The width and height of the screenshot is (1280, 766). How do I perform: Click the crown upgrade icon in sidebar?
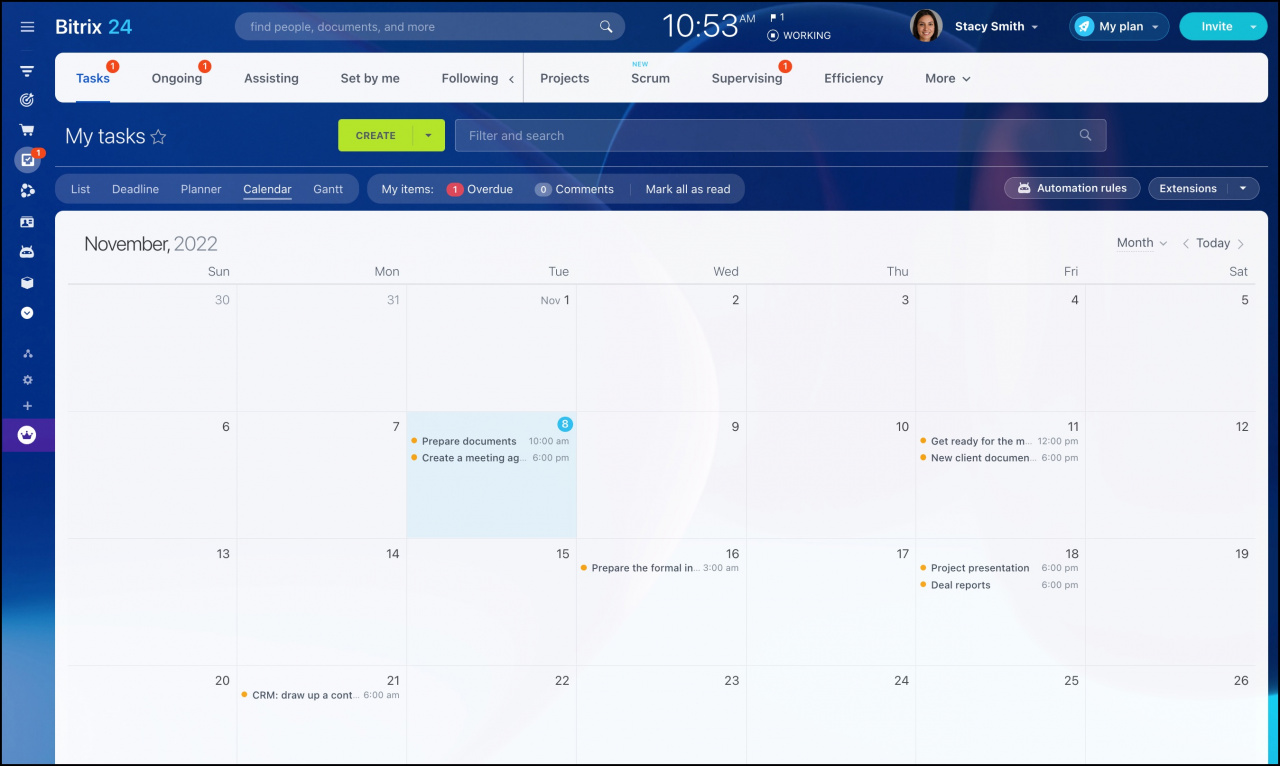(x=27, y=435)
